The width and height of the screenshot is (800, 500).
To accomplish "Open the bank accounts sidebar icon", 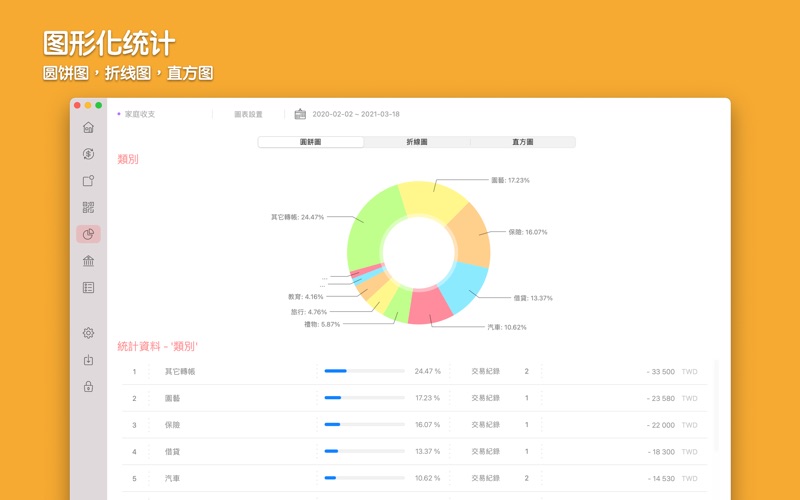I will click(88, 261).
